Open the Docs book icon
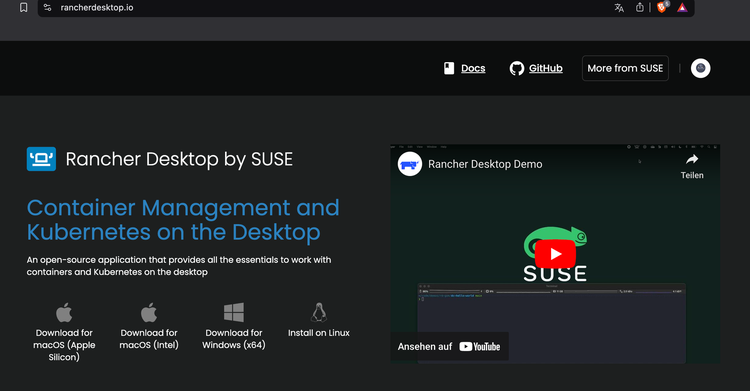Screen dimensions: 750x391 pyautogui.click(x=449, y=68)
